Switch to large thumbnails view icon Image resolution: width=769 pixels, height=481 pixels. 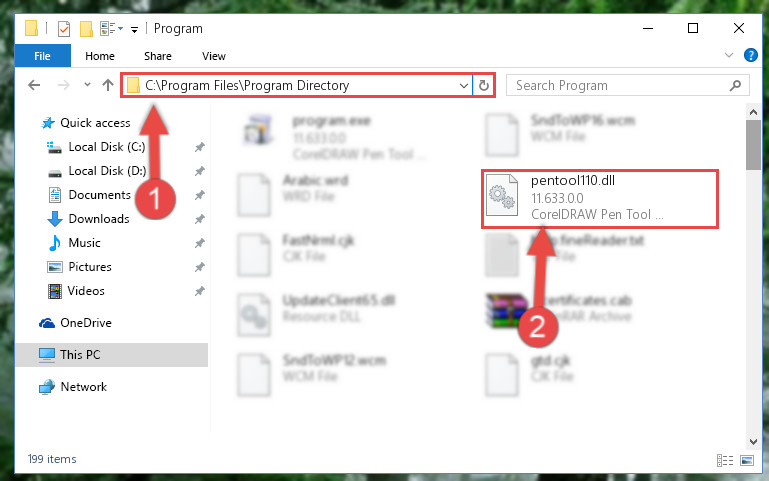747,460
